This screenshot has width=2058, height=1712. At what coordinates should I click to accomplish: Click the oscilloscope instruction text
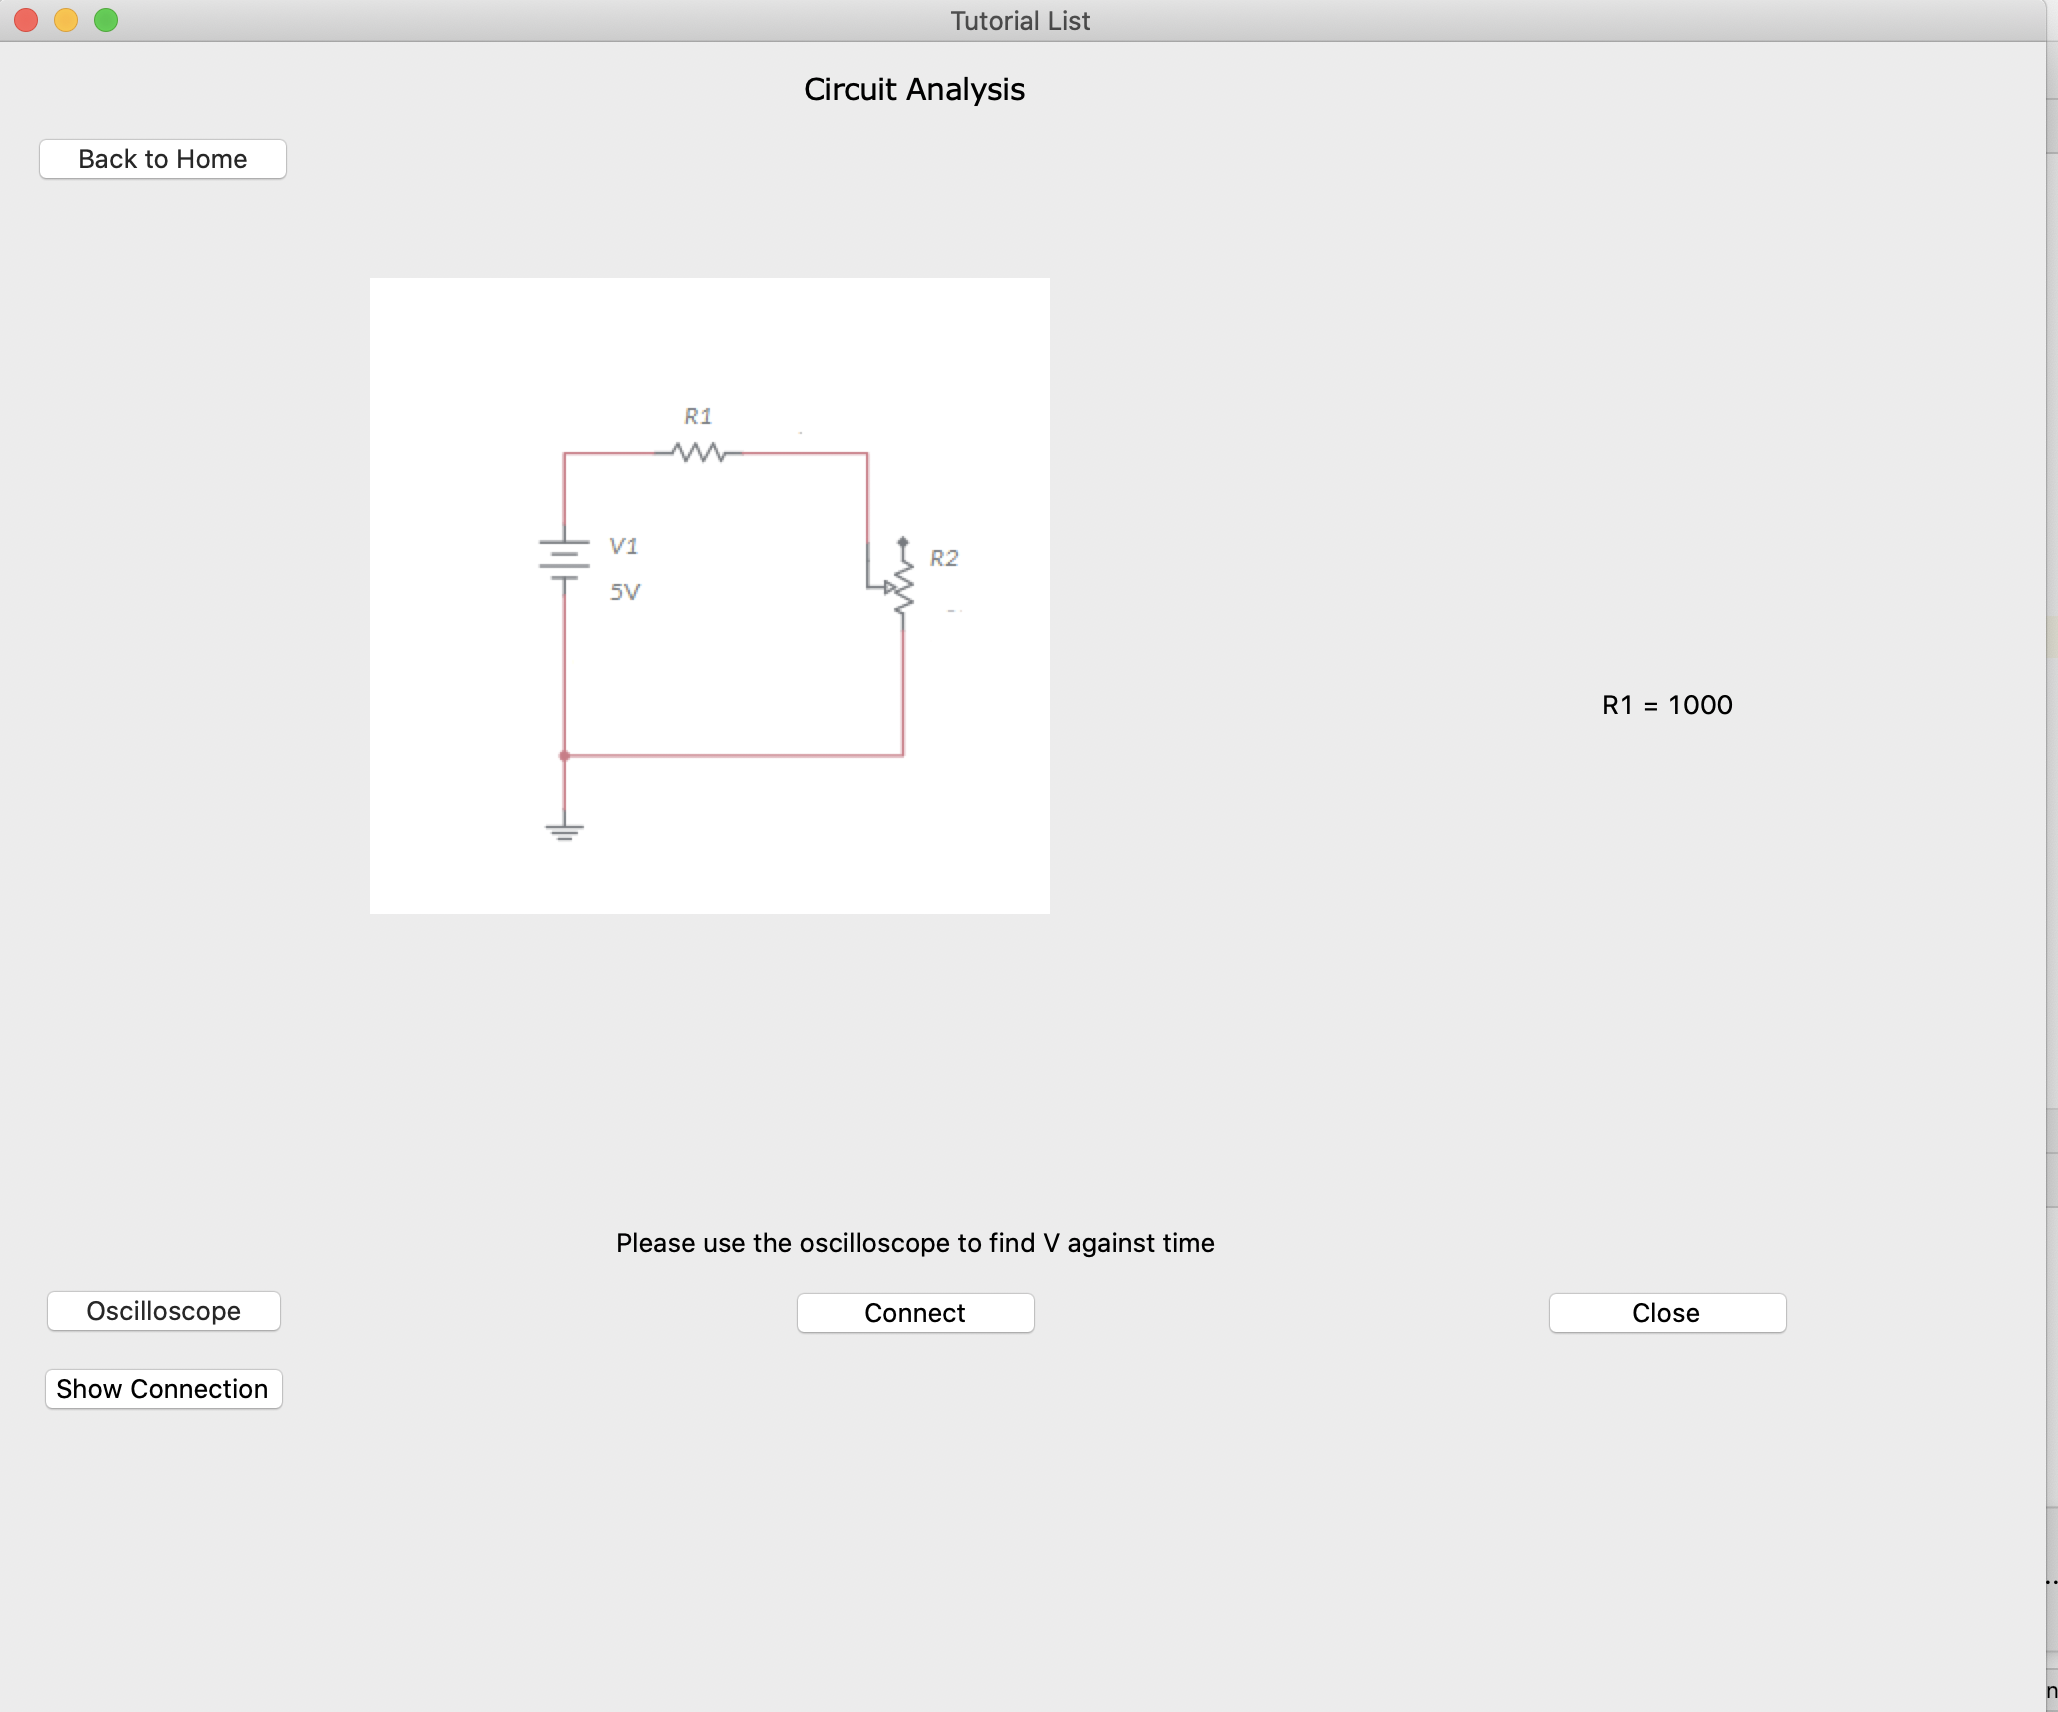click(x=914, y=1243)
